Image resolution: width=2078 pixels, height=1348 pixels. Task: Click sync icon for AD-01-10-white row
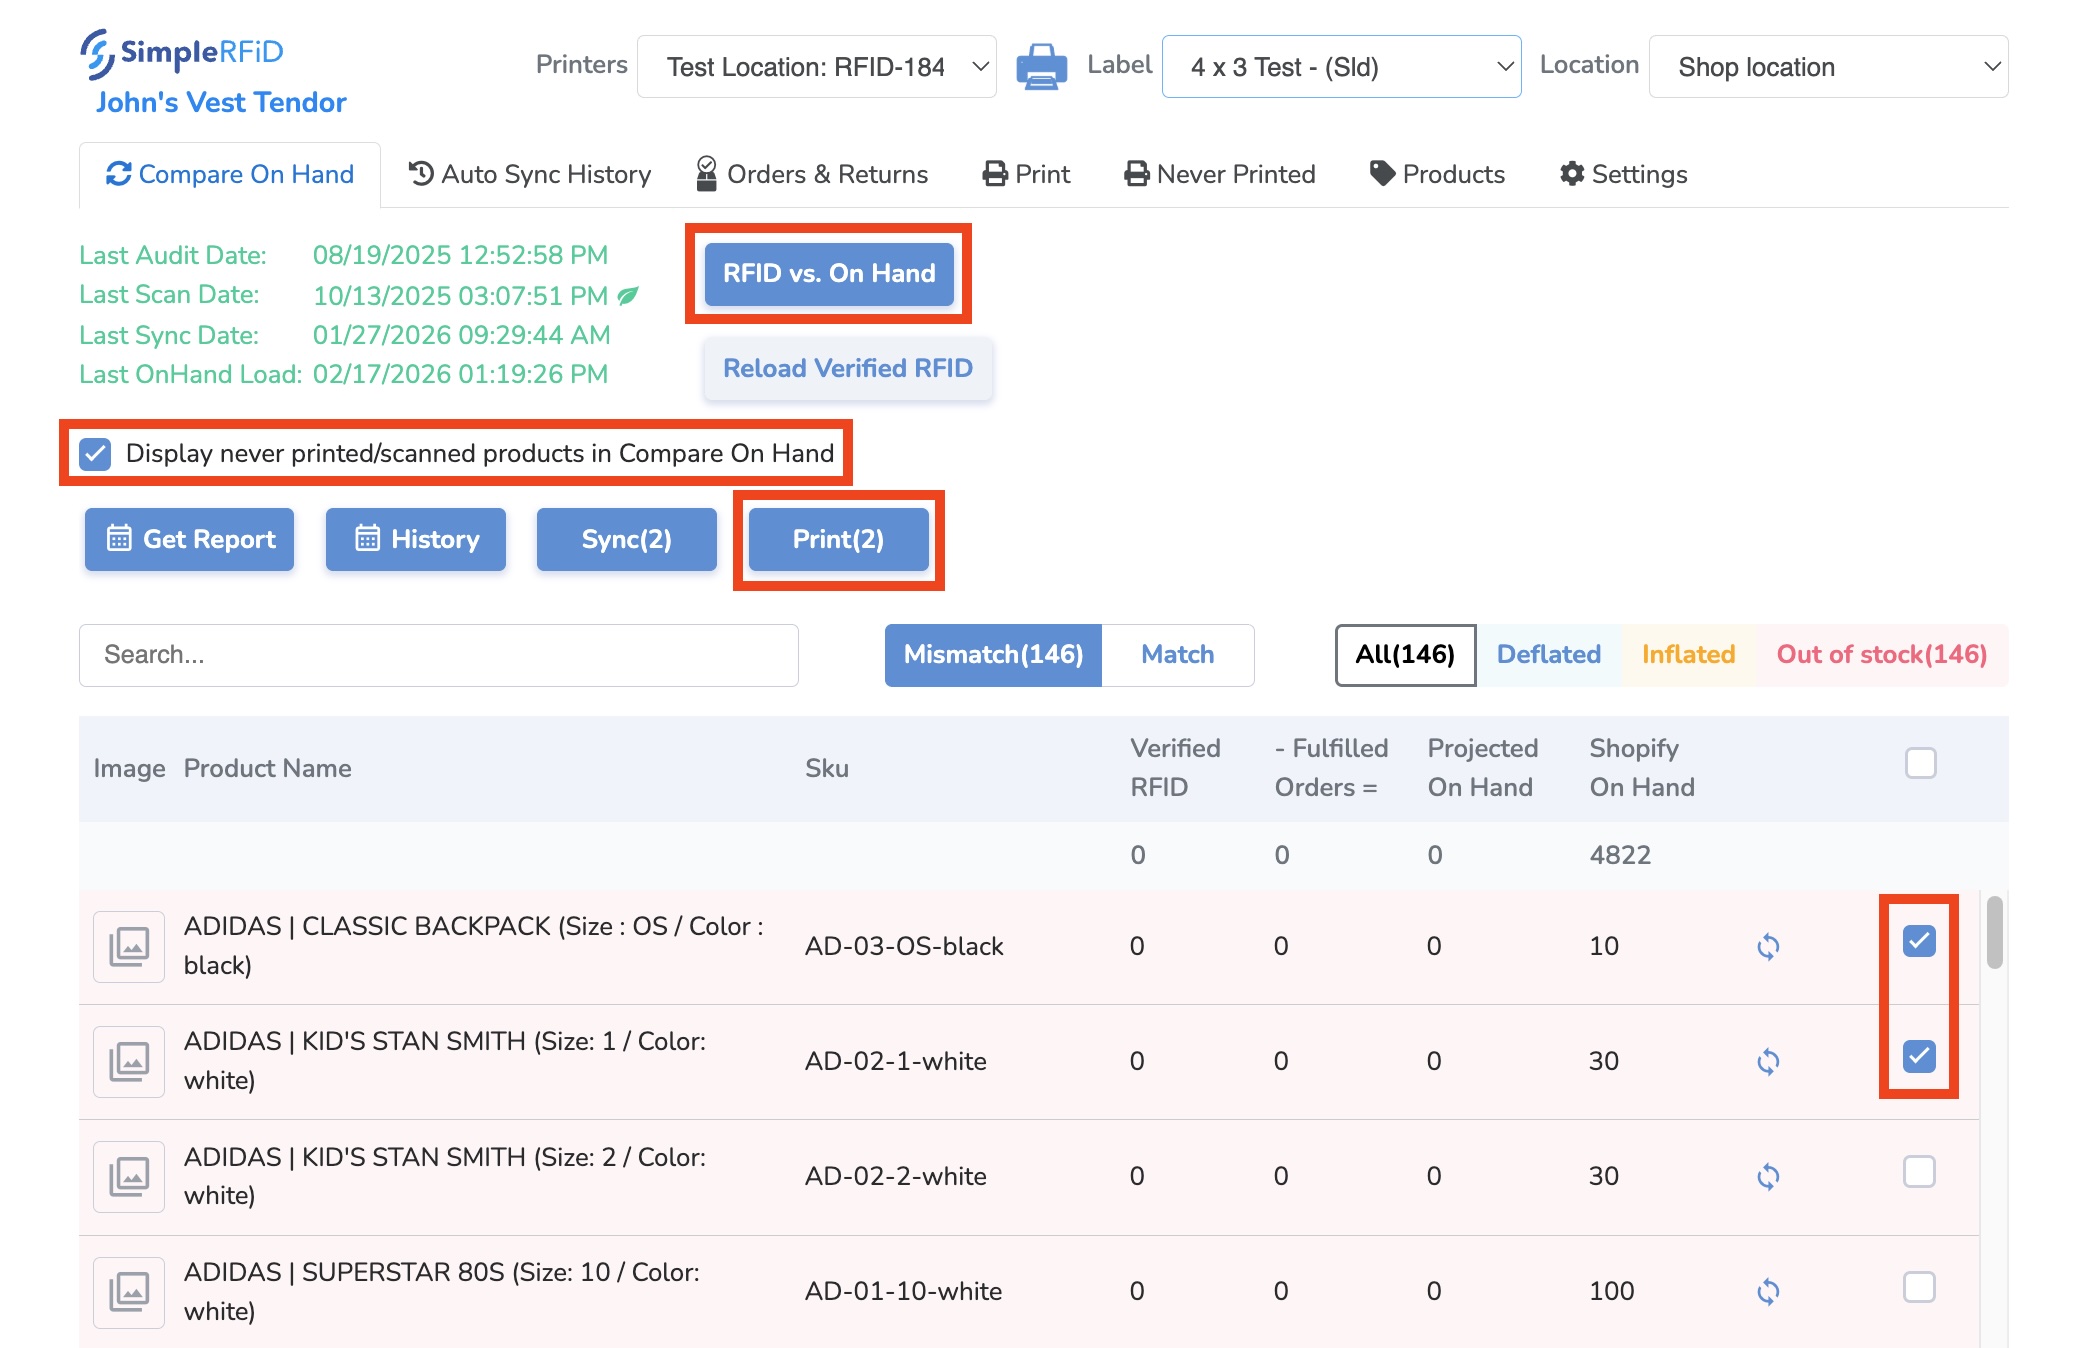coord(1768,1291)
